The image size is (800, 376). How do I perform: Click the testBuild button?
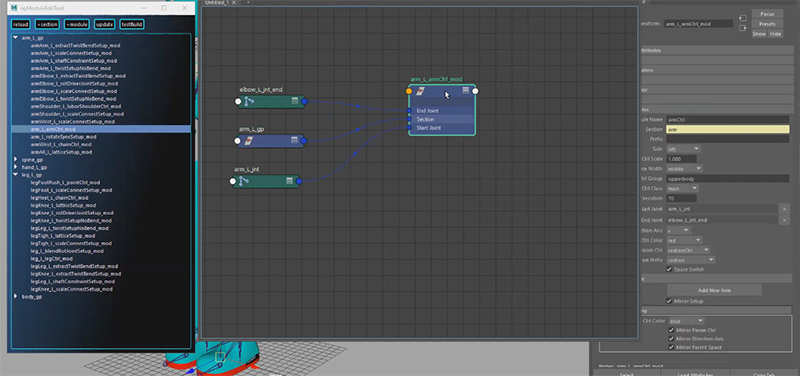[x=132, y=24]
